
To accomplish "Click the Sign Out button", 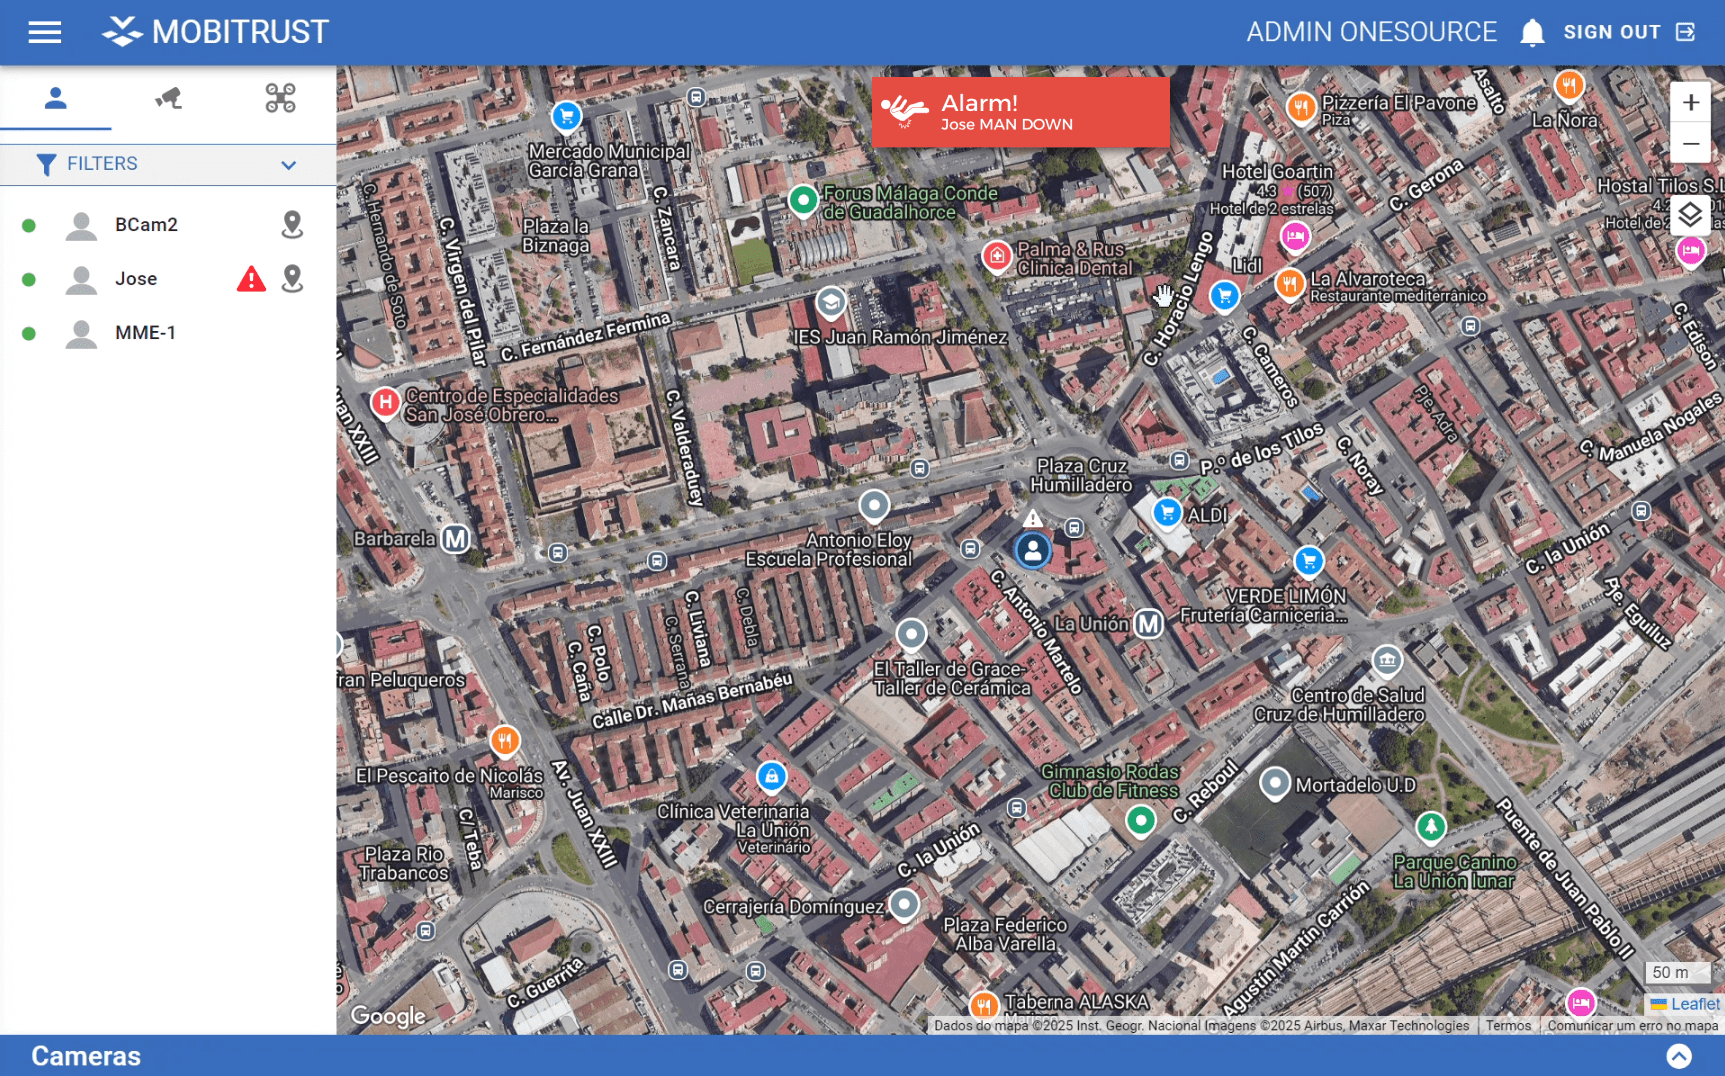I will pyautogui.click(x=1628, y=32).
